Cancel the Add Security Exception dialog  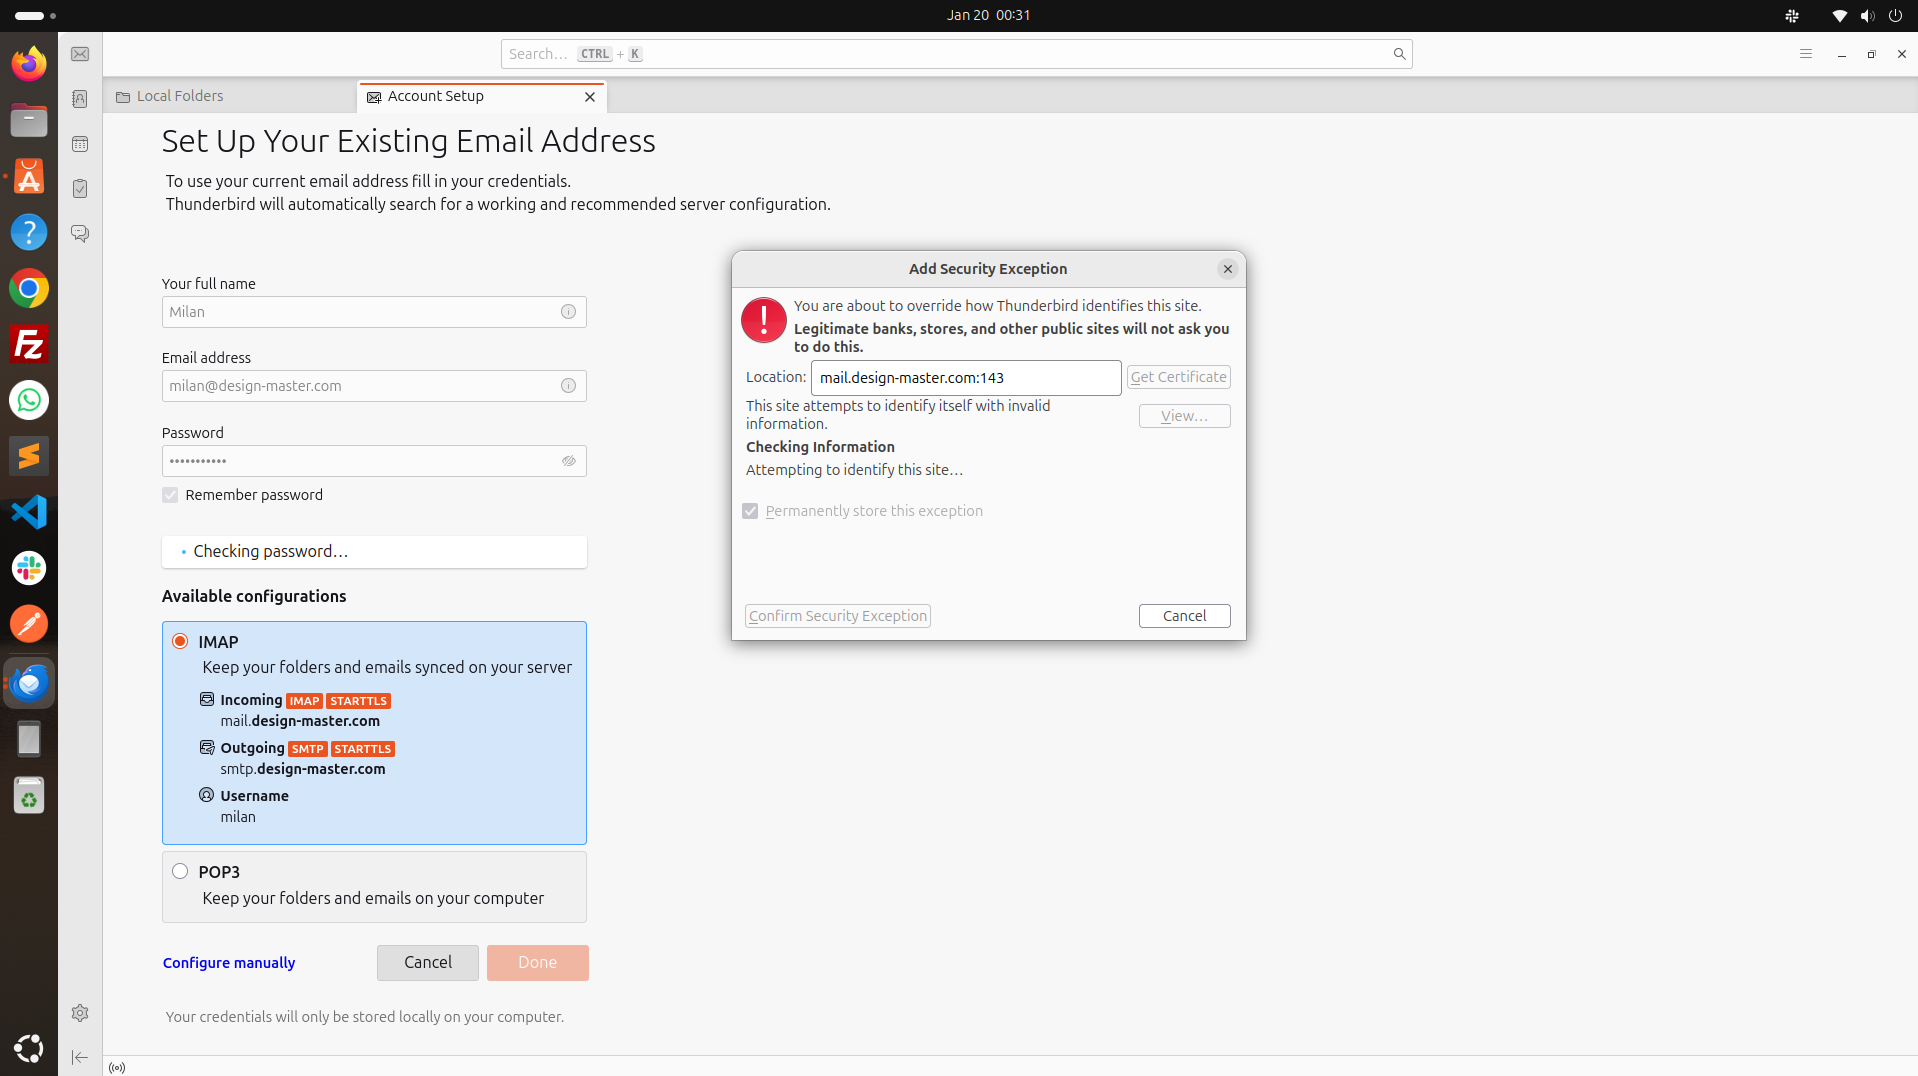pyautogui.click(x=1184, y=616)
